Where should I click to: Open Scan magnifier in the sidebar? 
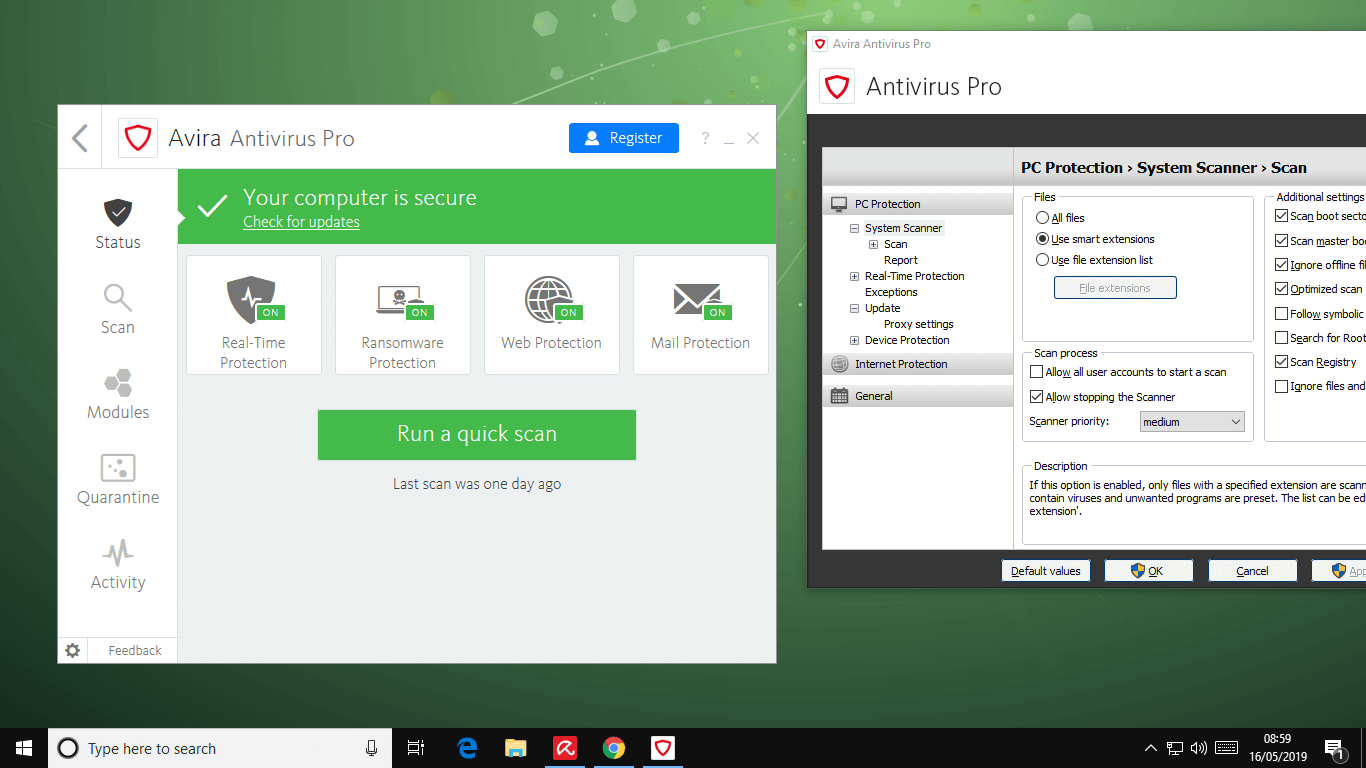click(118, 297)
